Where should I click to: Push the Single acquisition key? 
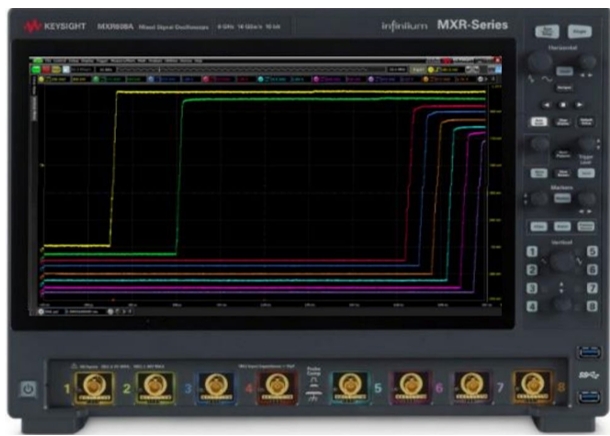[x=579, y=31]
